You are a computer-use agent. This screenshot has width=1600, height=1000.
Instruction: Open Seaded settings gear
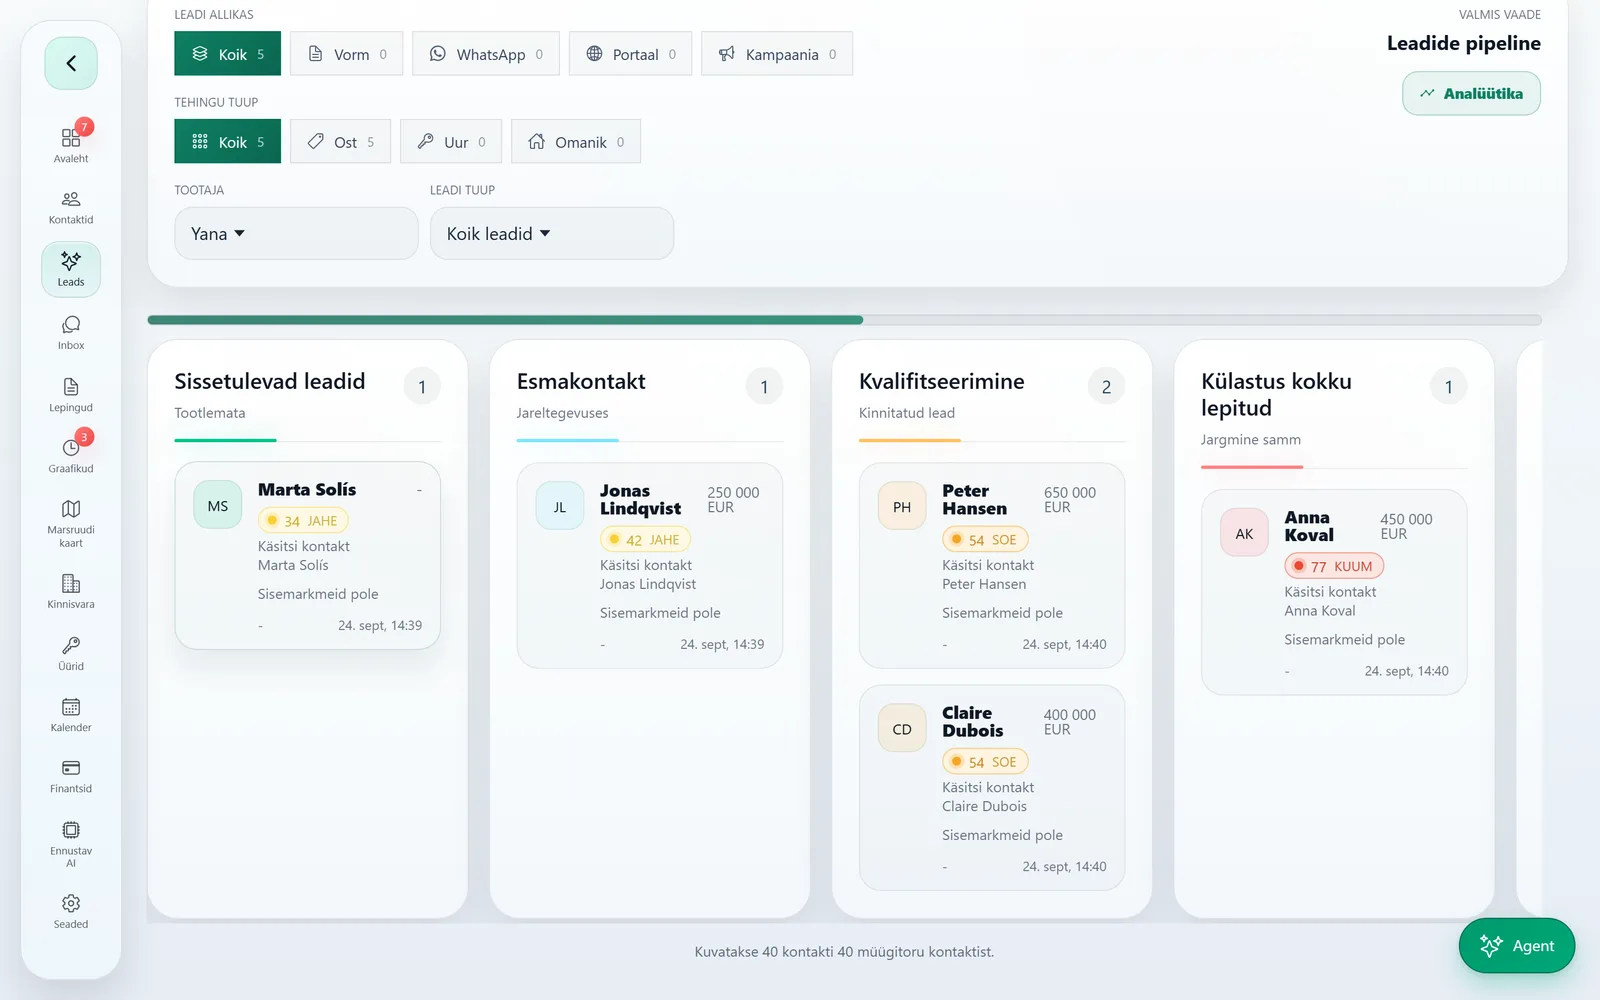71,911
